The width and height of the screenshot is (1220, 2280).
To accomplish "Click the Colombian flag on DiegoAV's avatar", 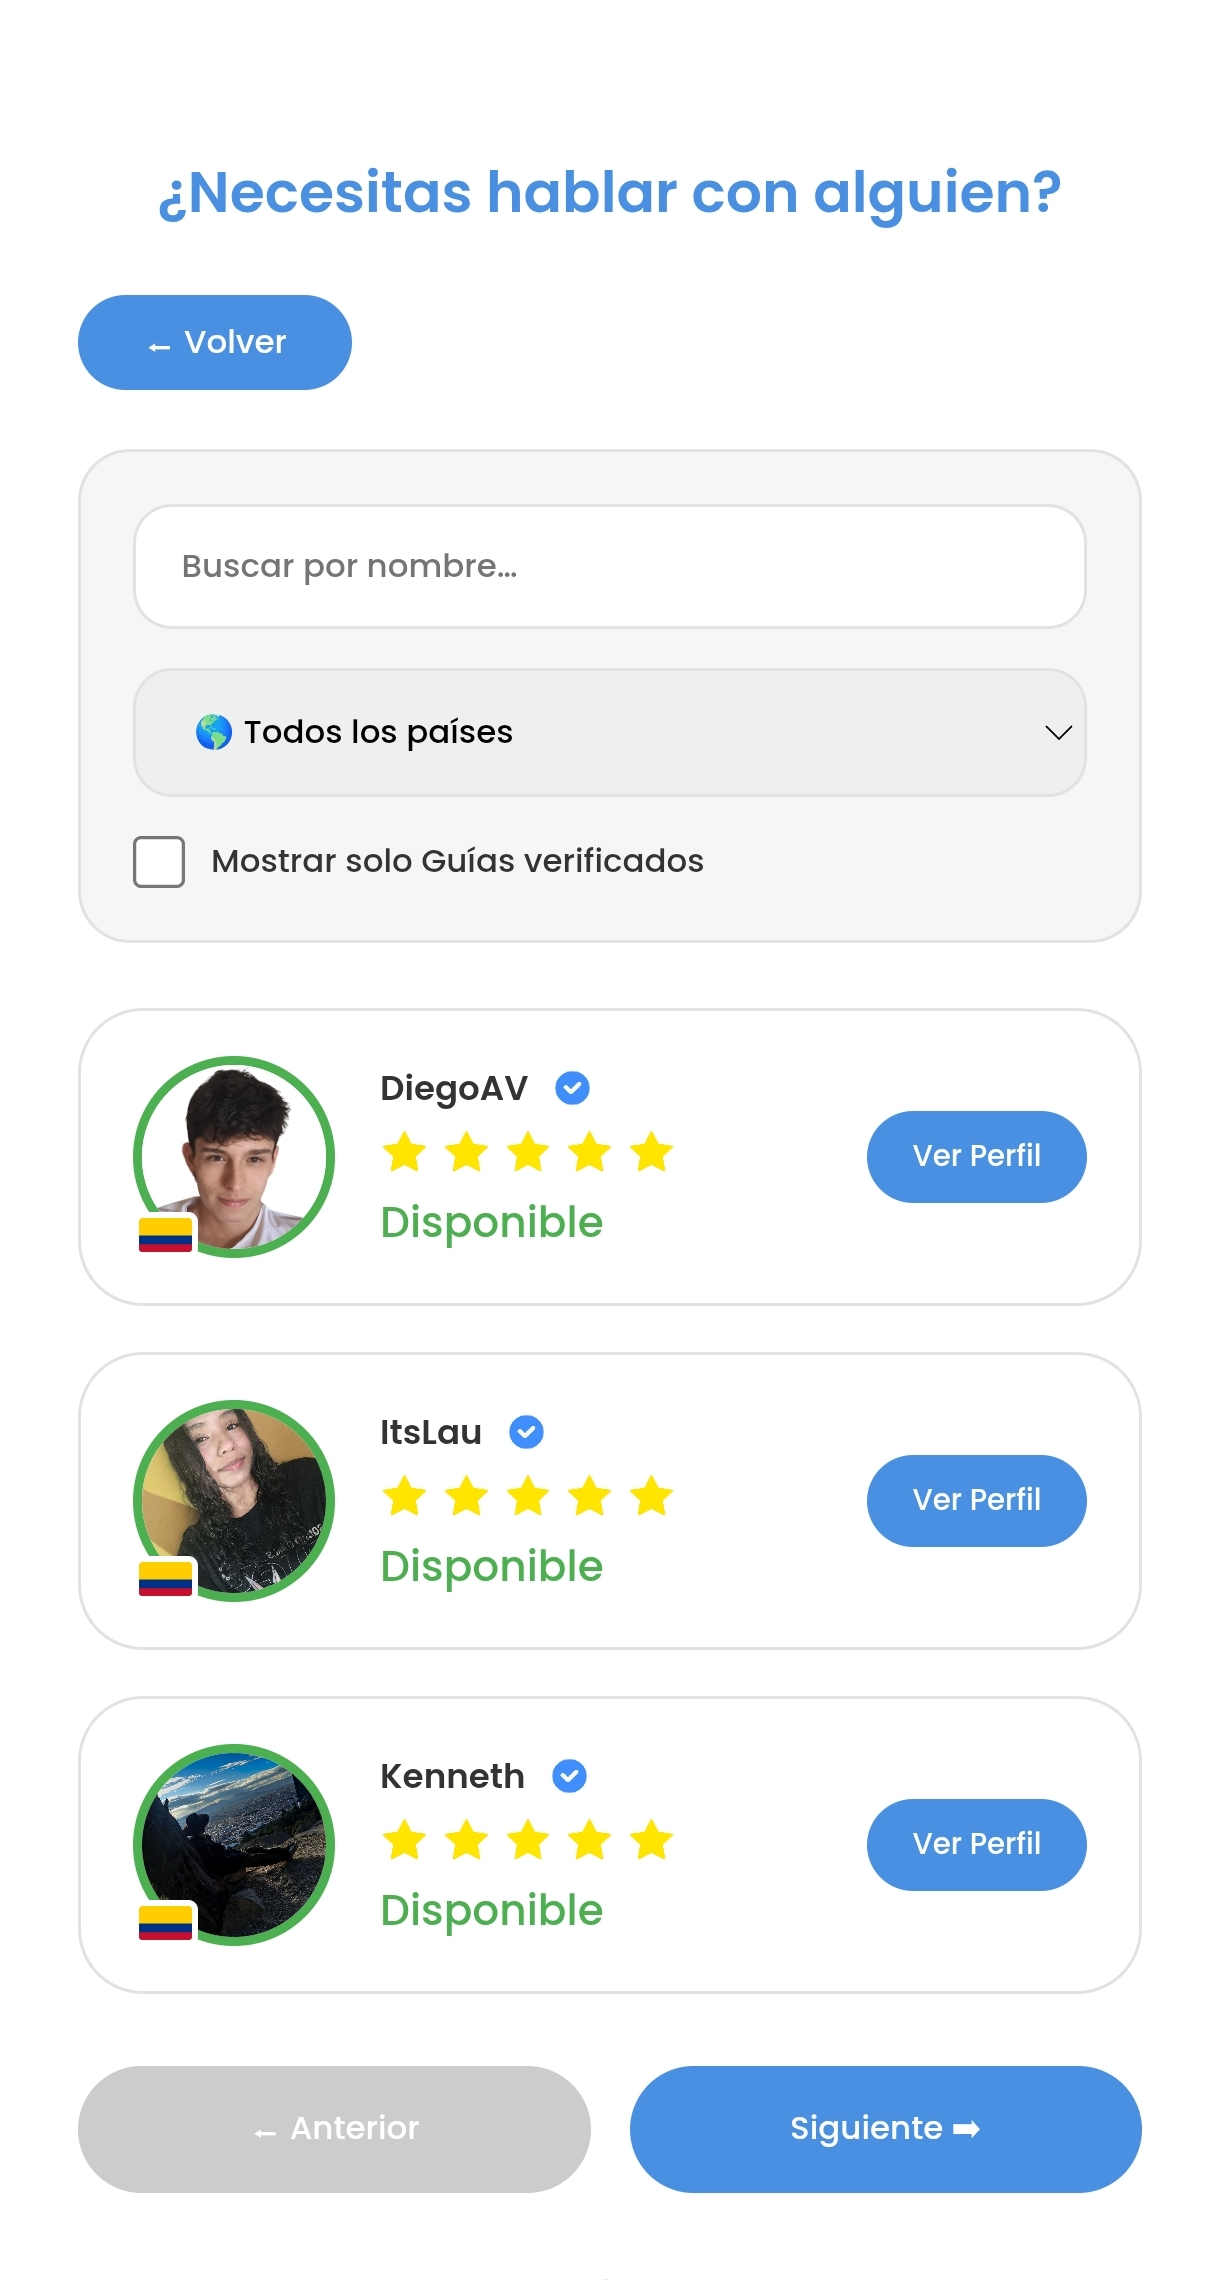I will pyautogui.click(x=165, y=1235).
